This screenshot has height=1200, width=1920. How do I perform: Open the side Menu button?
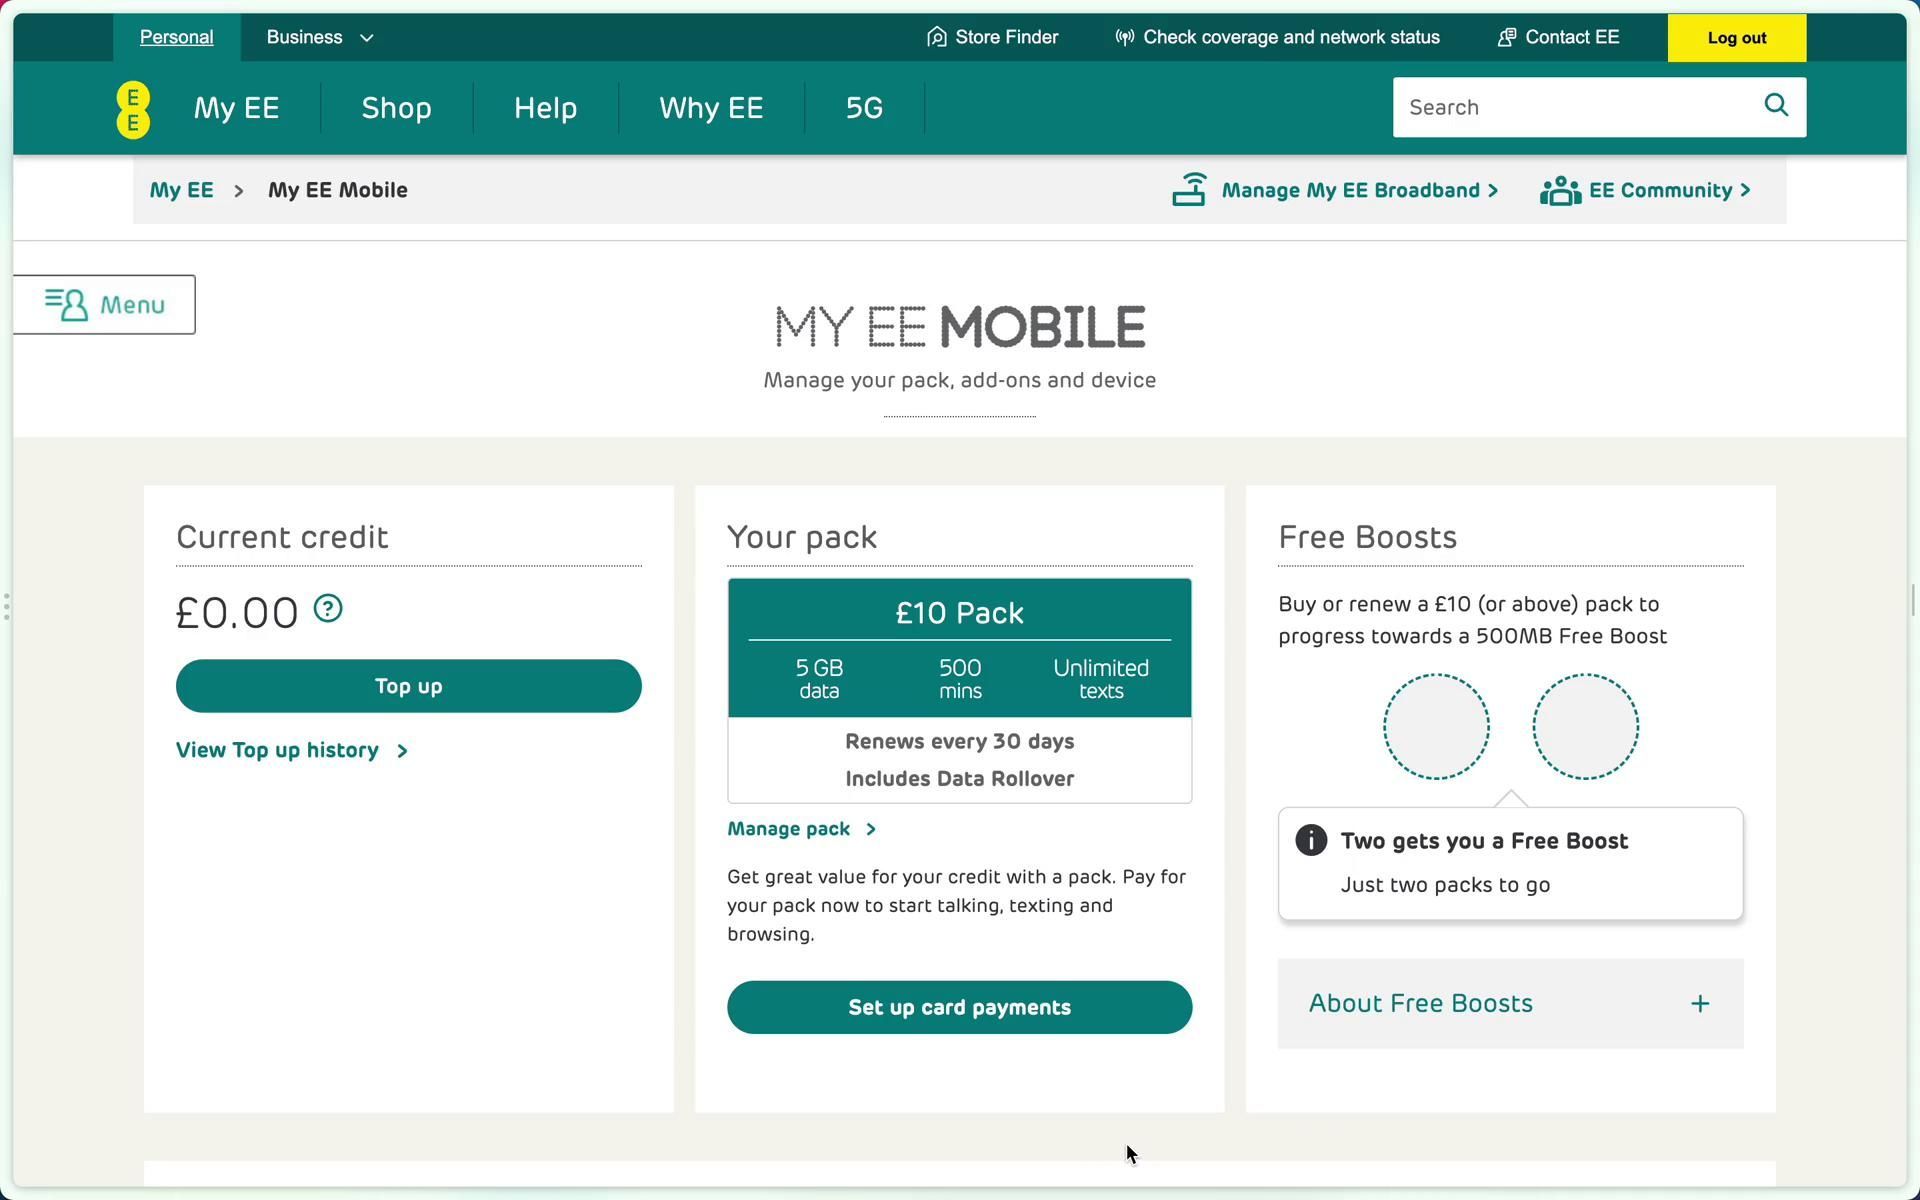point(105,304)
